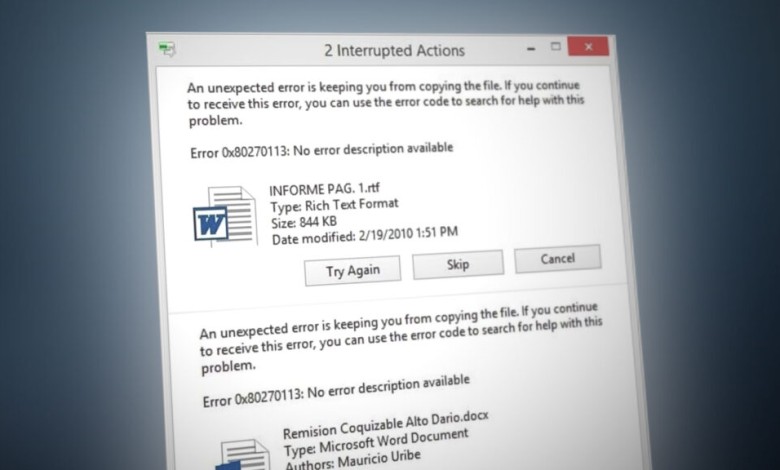This screenshot has width=780, height=470.
Task: Click the Date modified 2/19/2010 line
Action: tap(365, 235)
